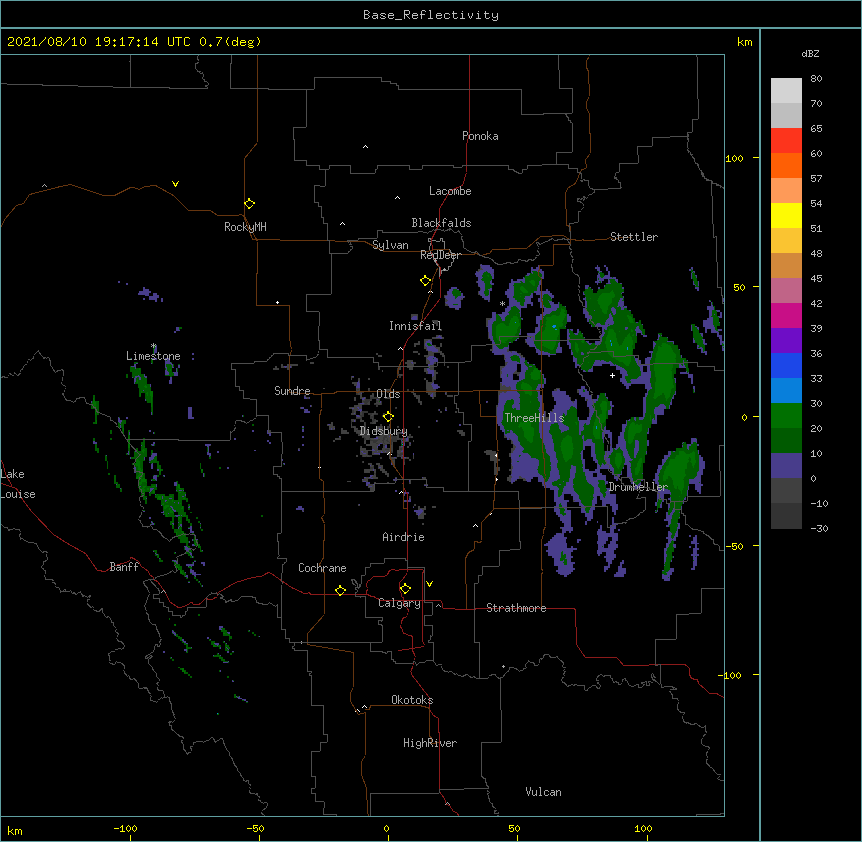Click the yellow diamond marker above RockyMH
Screen dimensions: 862x842
click(250, 204)
